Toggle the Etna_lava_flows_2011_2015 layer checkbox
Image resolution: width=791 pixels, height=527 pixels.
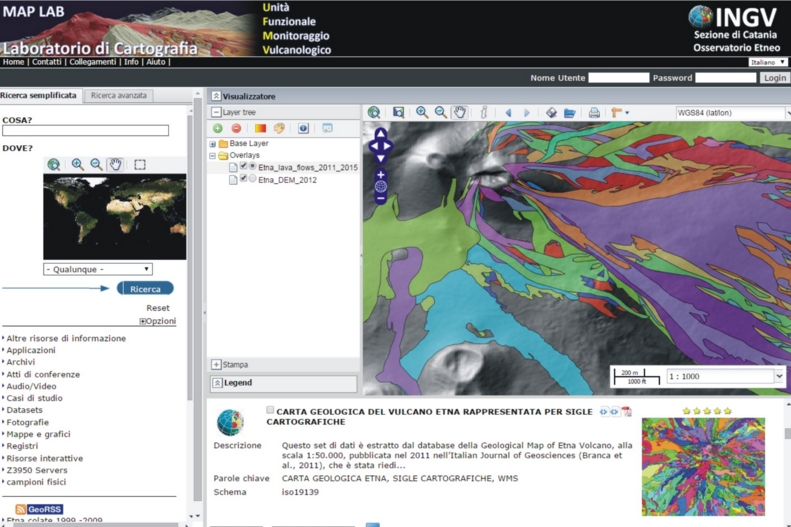tap(243, 167)
